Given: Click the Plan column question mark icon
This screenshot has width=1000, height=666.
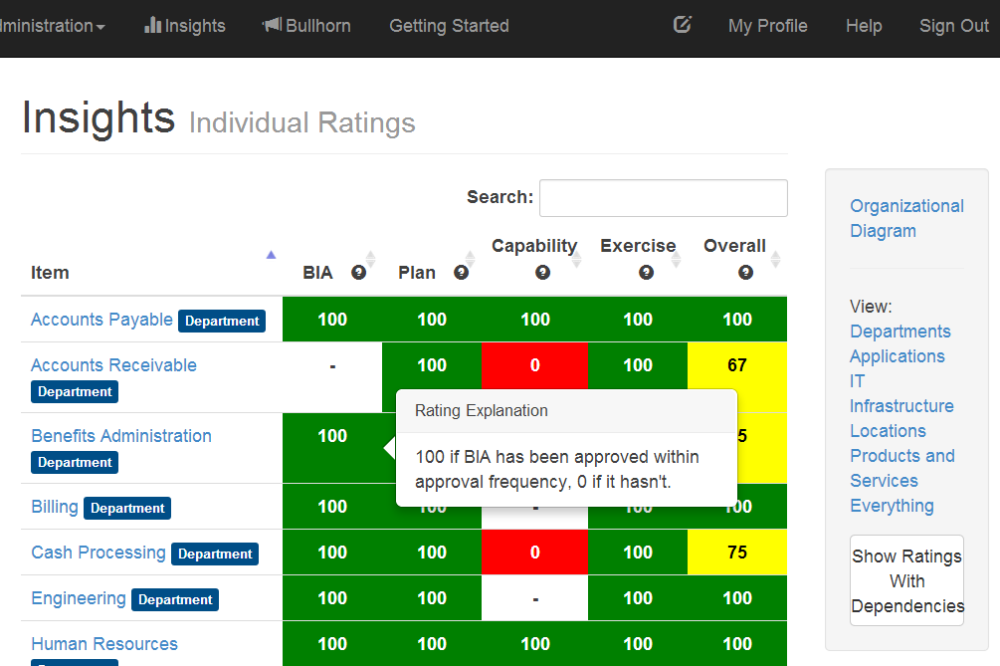Looking at the screenshot, I should [x=462, y=271].
